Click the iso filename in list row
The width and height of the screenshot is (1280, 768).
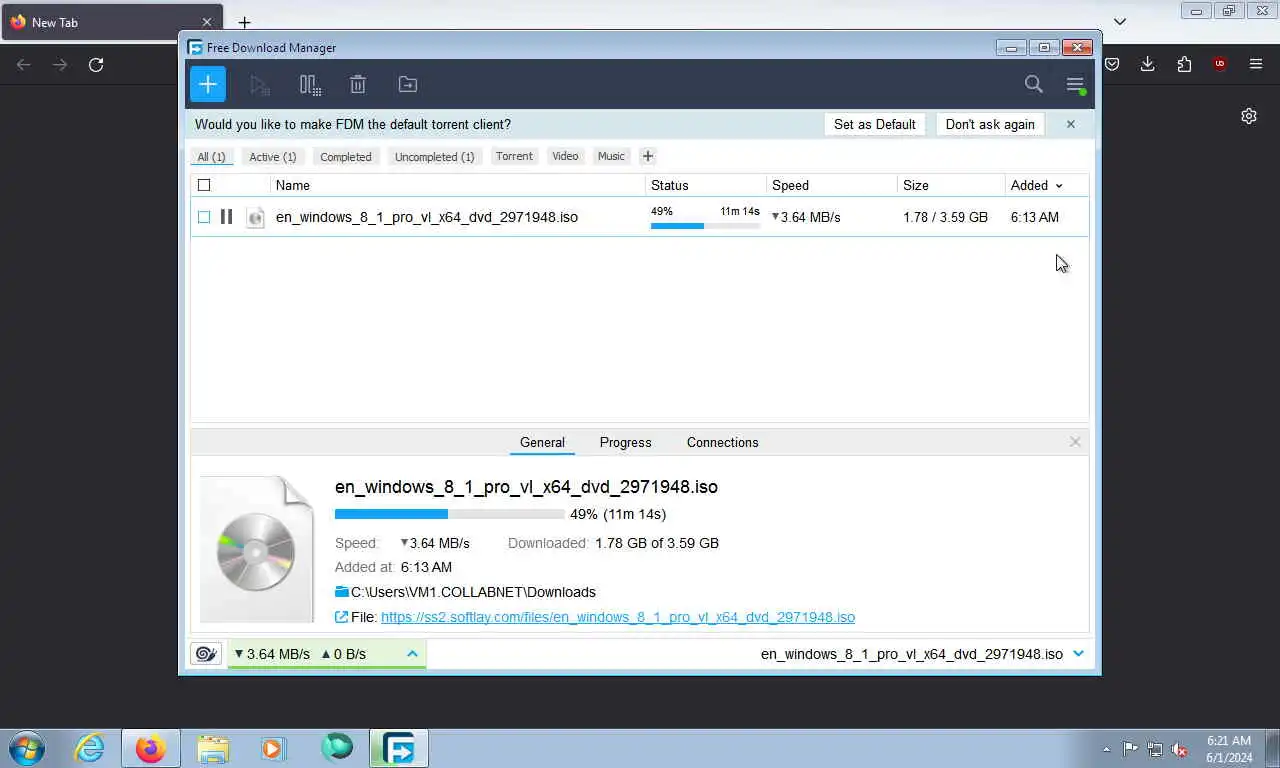point(427,217)
